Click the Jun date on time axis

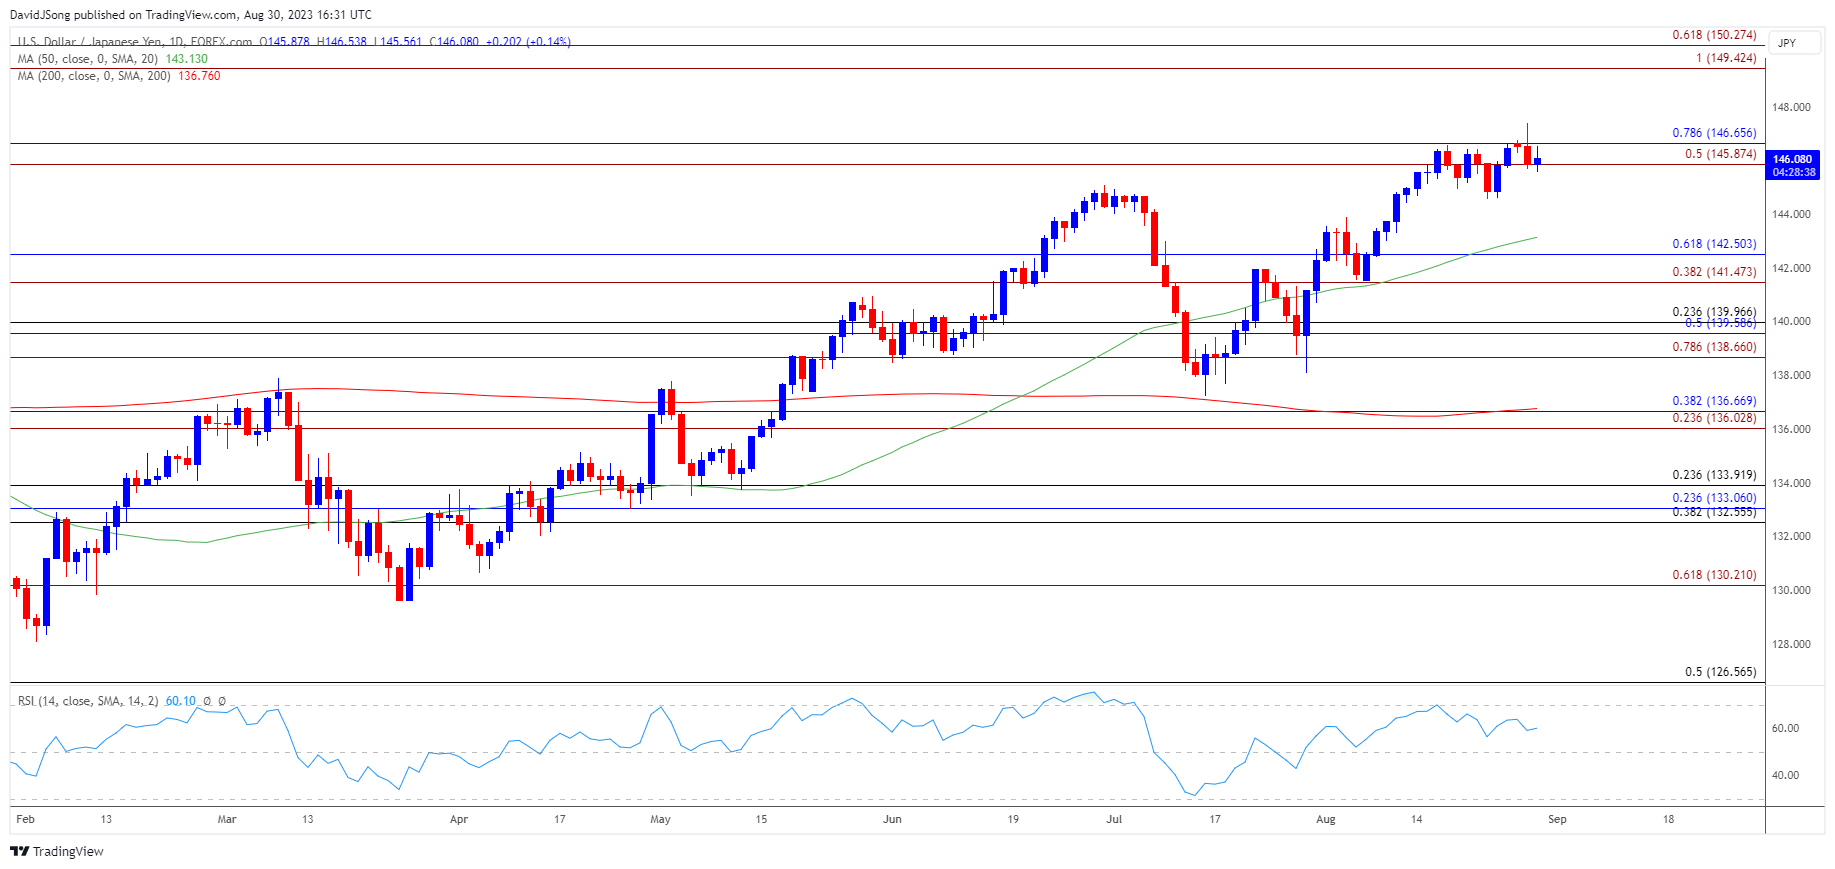tap(892, 819)
